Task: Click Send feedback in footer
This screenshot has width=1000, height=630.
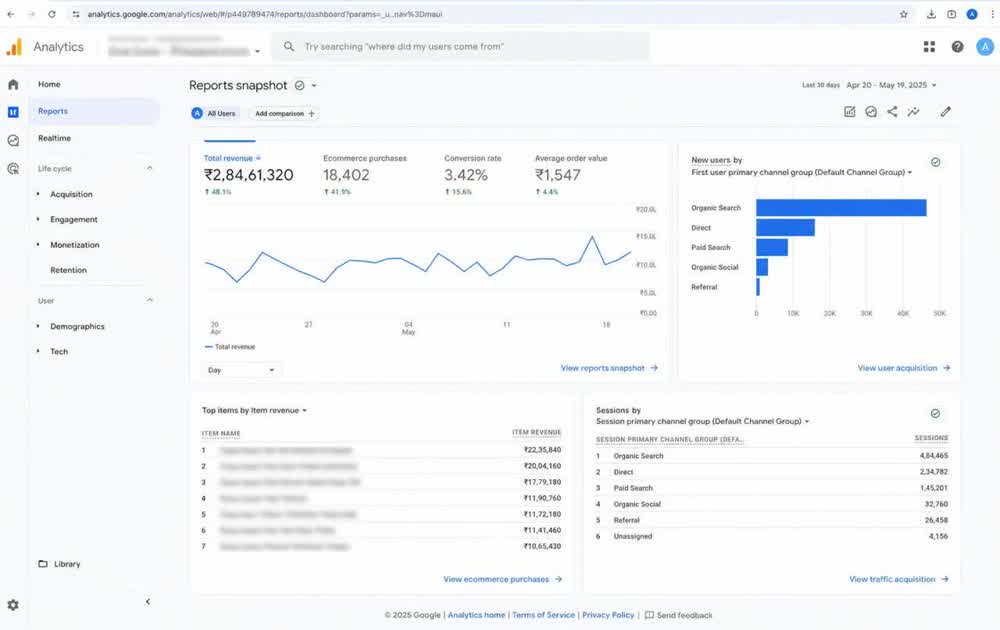Action: (x=679, y=615)
